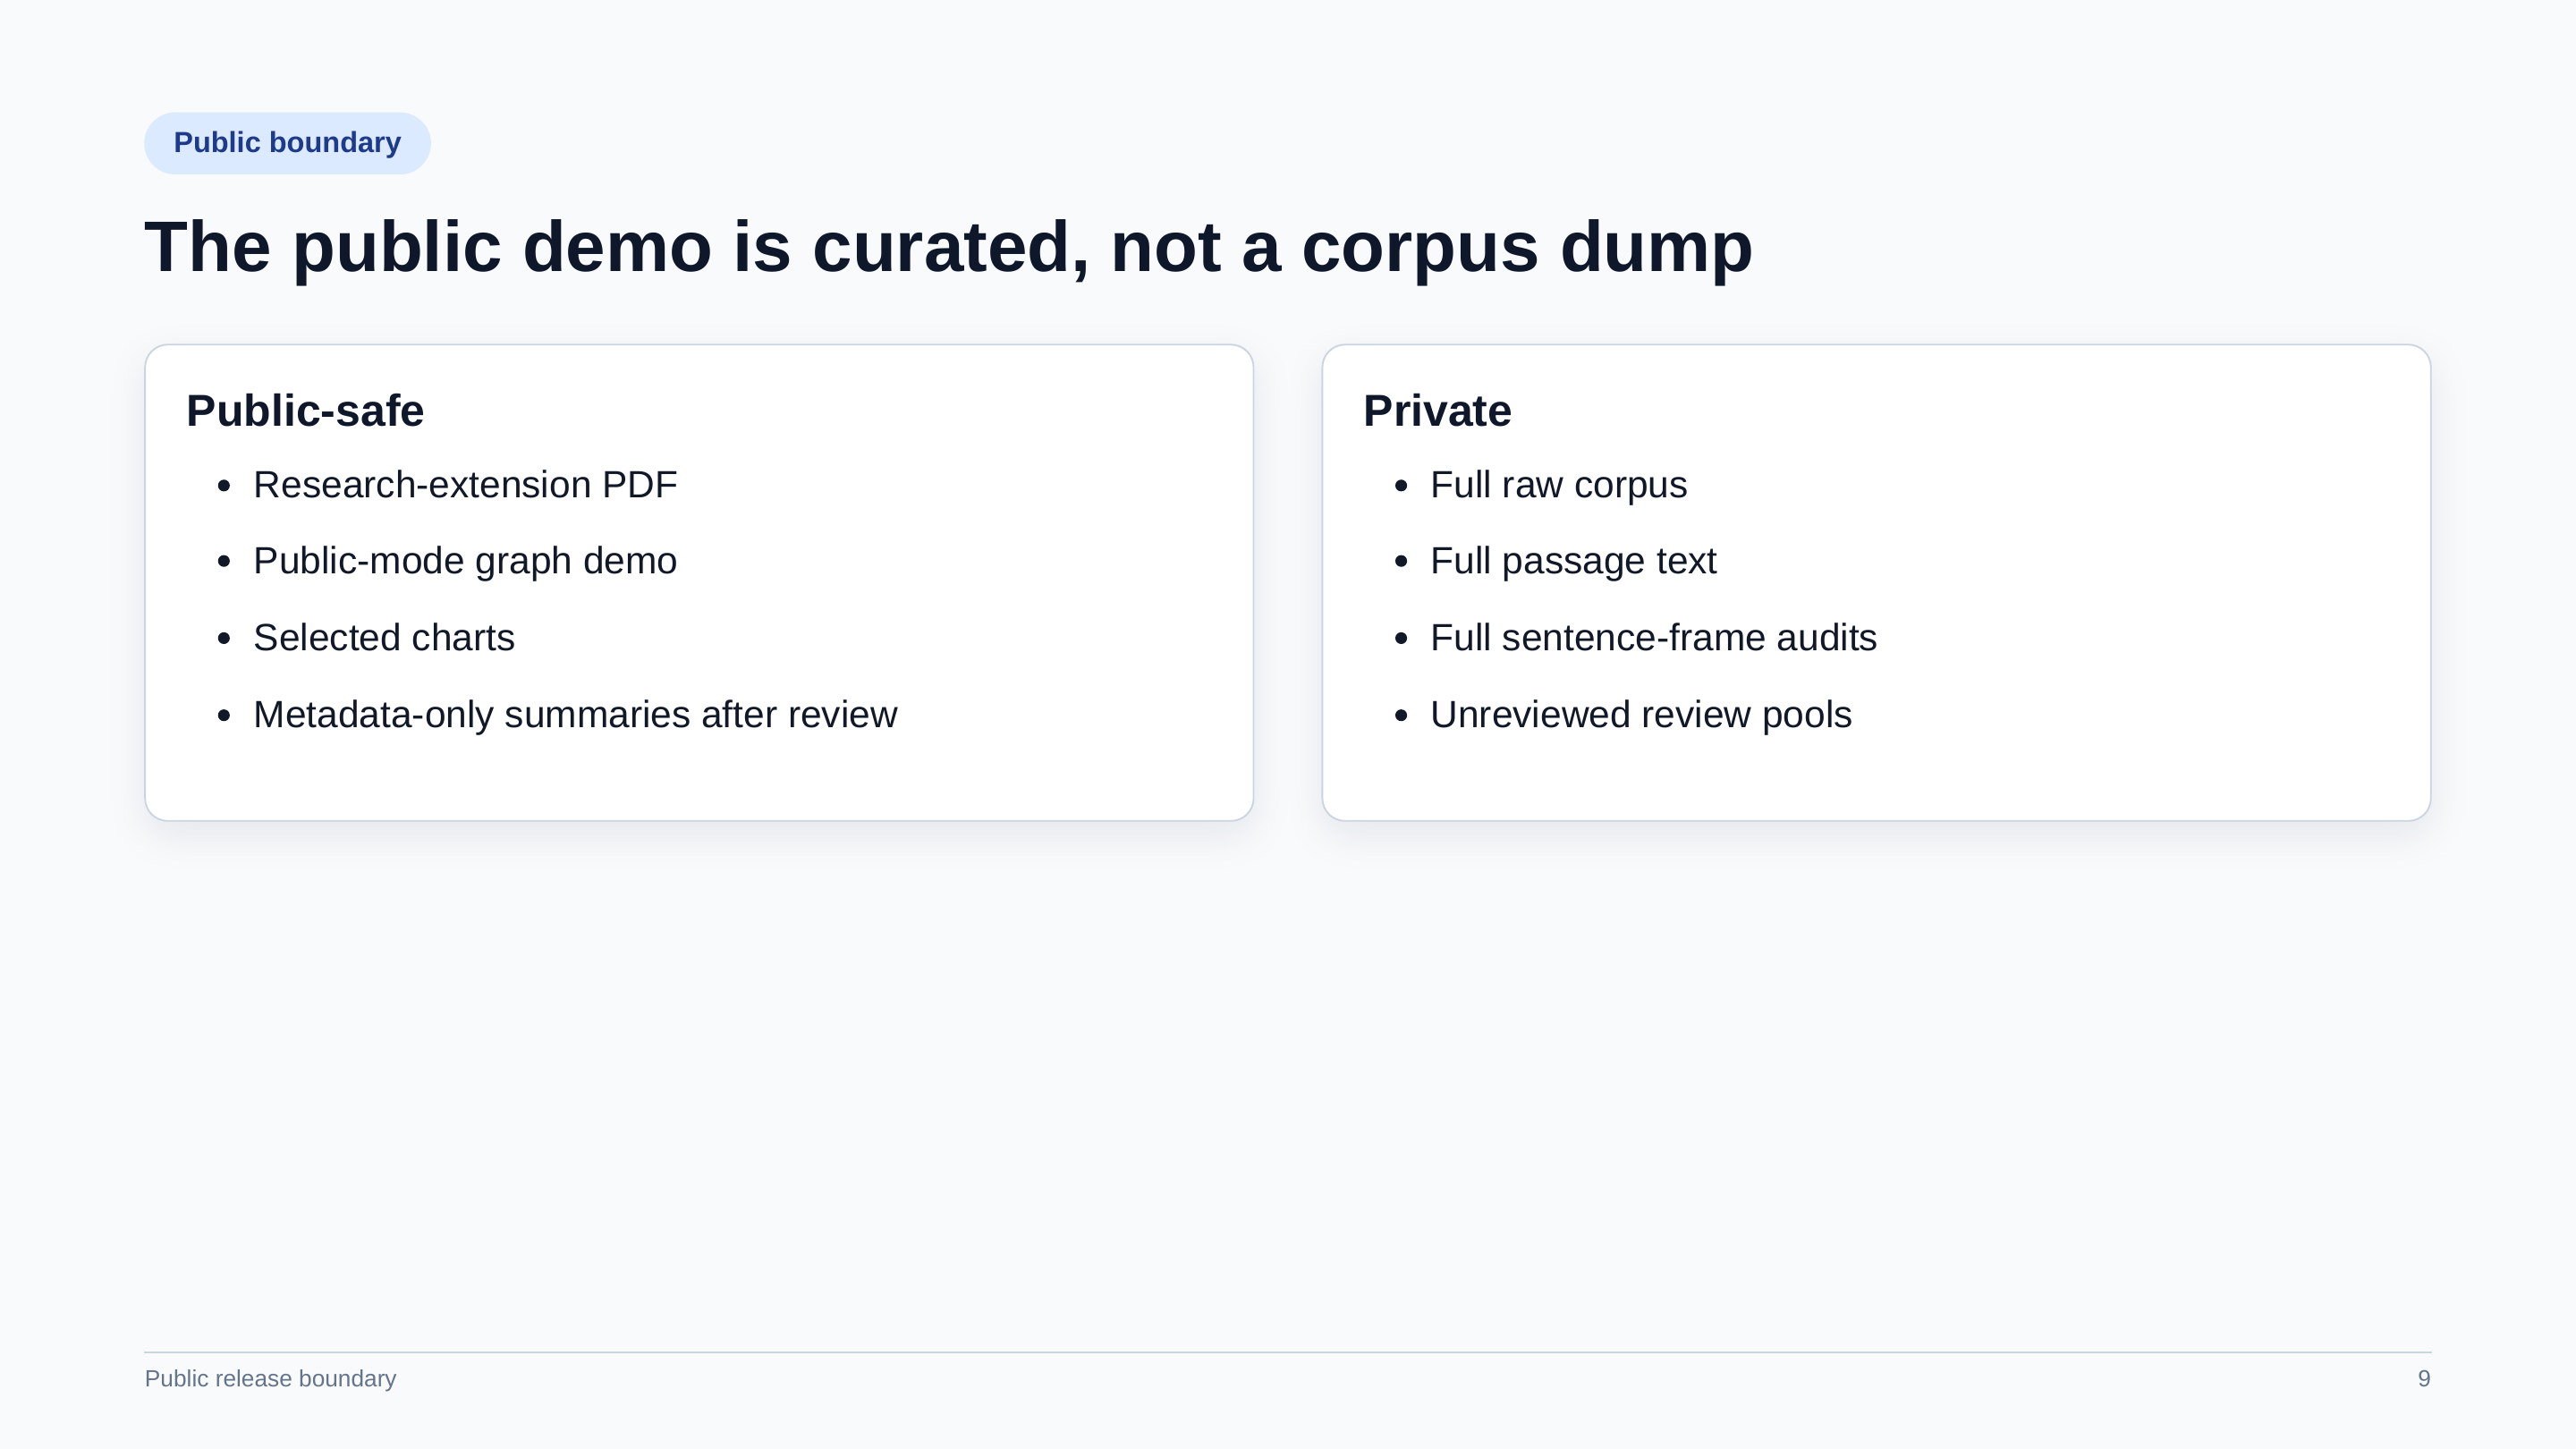The width and height of the screenshot is (2576, 1449).
Task: Click empty area inside Public-safe card
Action: pos(1050,600)
